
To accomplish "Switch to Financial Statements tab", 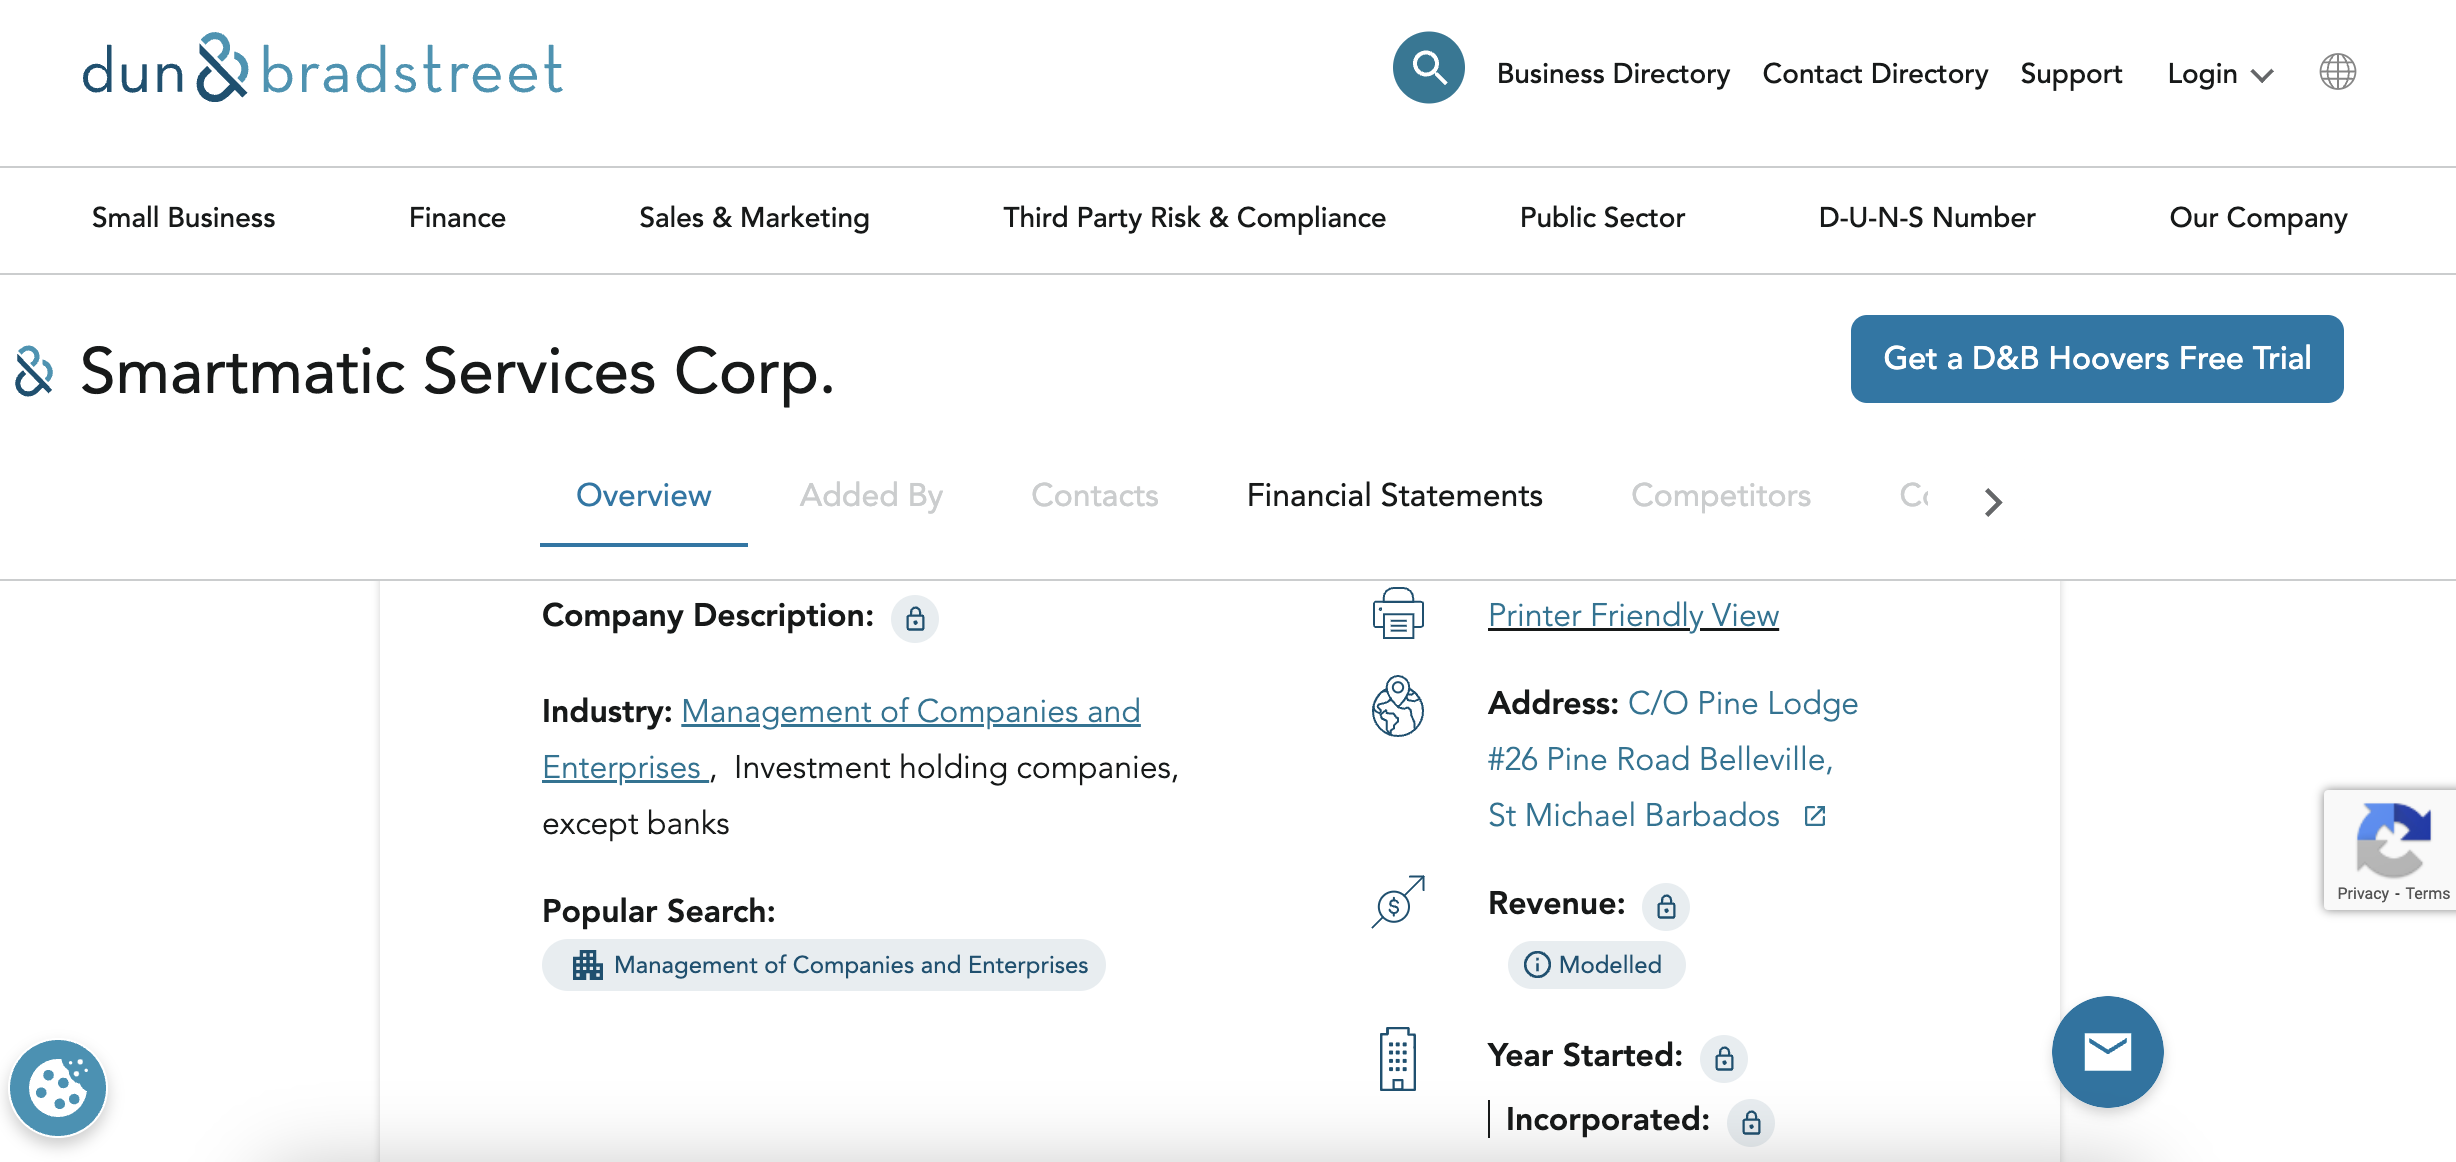I will tap(1394, 496).
